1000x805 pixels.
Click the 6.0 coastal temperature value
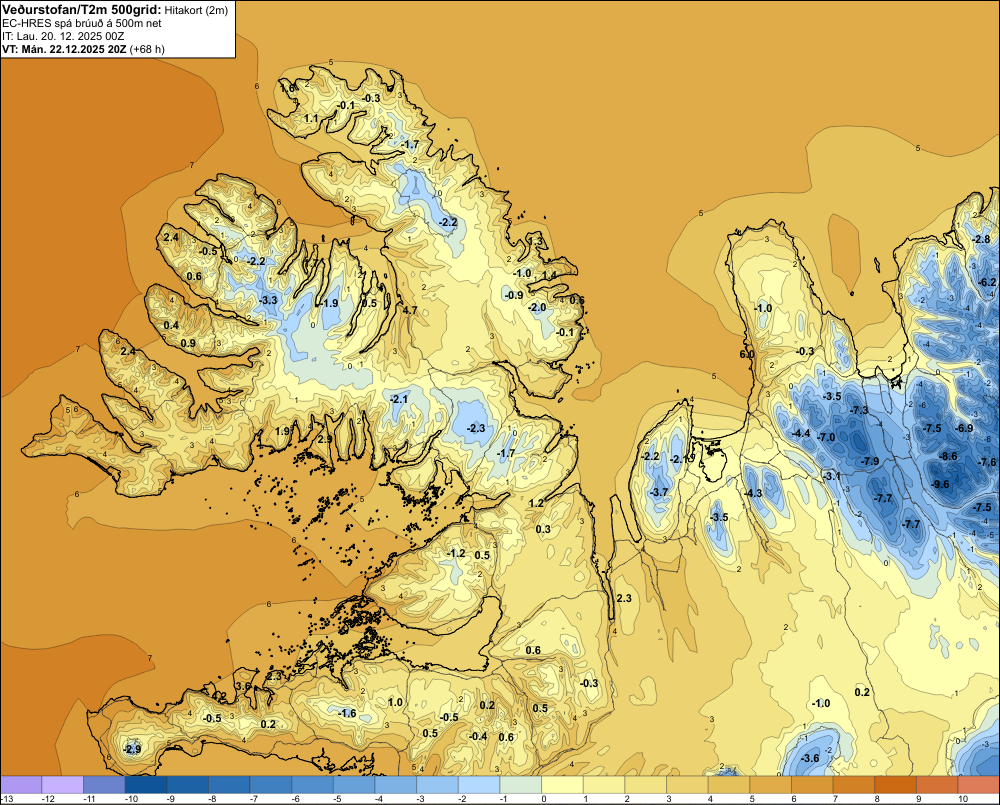click(747, 355)
